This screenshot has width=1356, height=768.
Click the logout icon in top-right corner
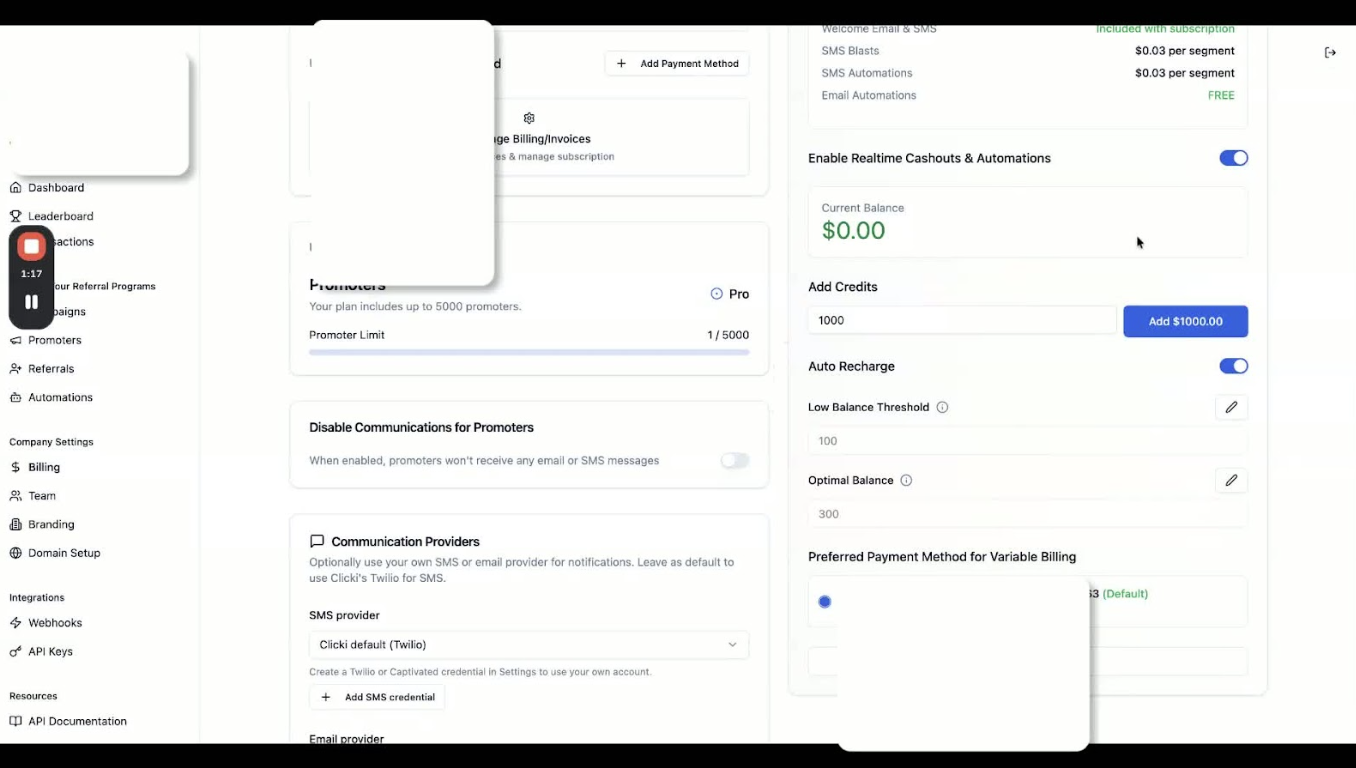1330,53
